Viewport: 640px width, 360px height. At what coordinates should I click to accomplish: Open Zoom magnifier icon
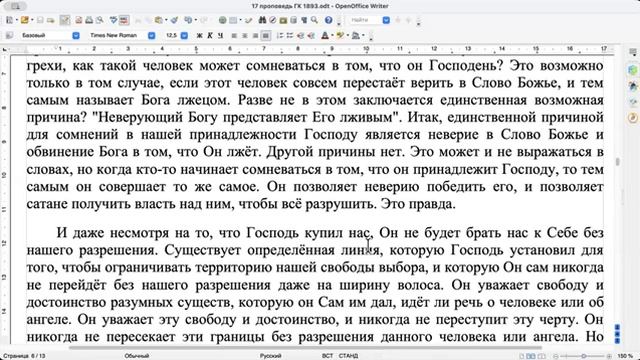coord(314,20)
